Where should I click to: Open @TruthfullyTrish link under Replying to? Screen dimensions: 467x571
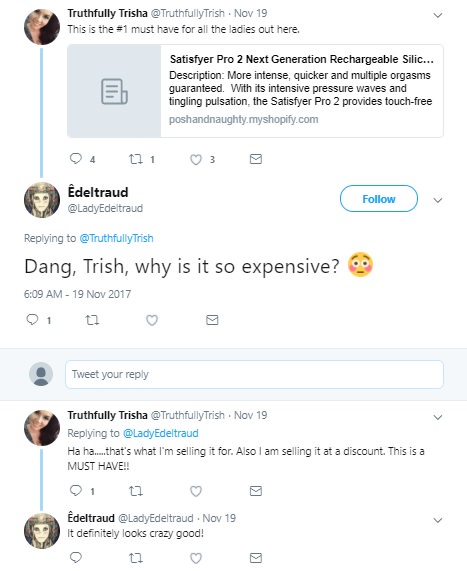coord(117,238)
